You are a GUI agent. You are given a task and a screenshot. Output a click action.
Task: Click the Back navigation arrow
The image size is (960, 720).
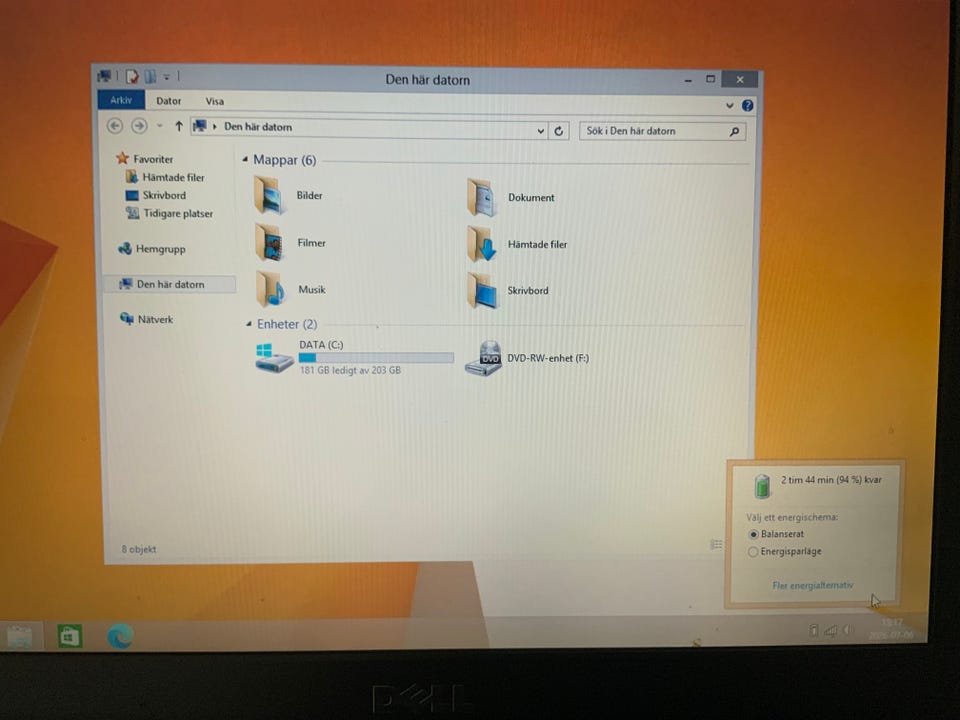click(114, 126)
